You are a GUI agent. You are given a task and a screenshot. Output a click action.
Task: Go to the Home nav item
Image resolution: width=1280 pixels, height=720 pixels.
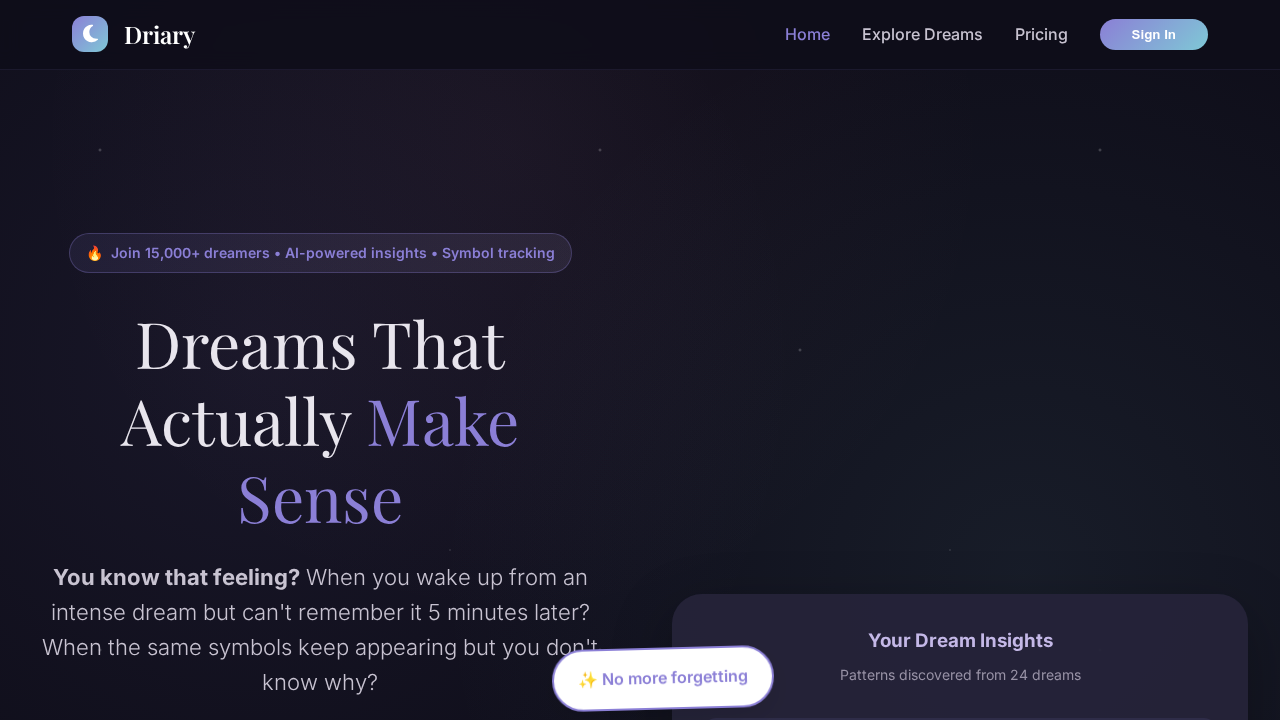pos(807,34)
